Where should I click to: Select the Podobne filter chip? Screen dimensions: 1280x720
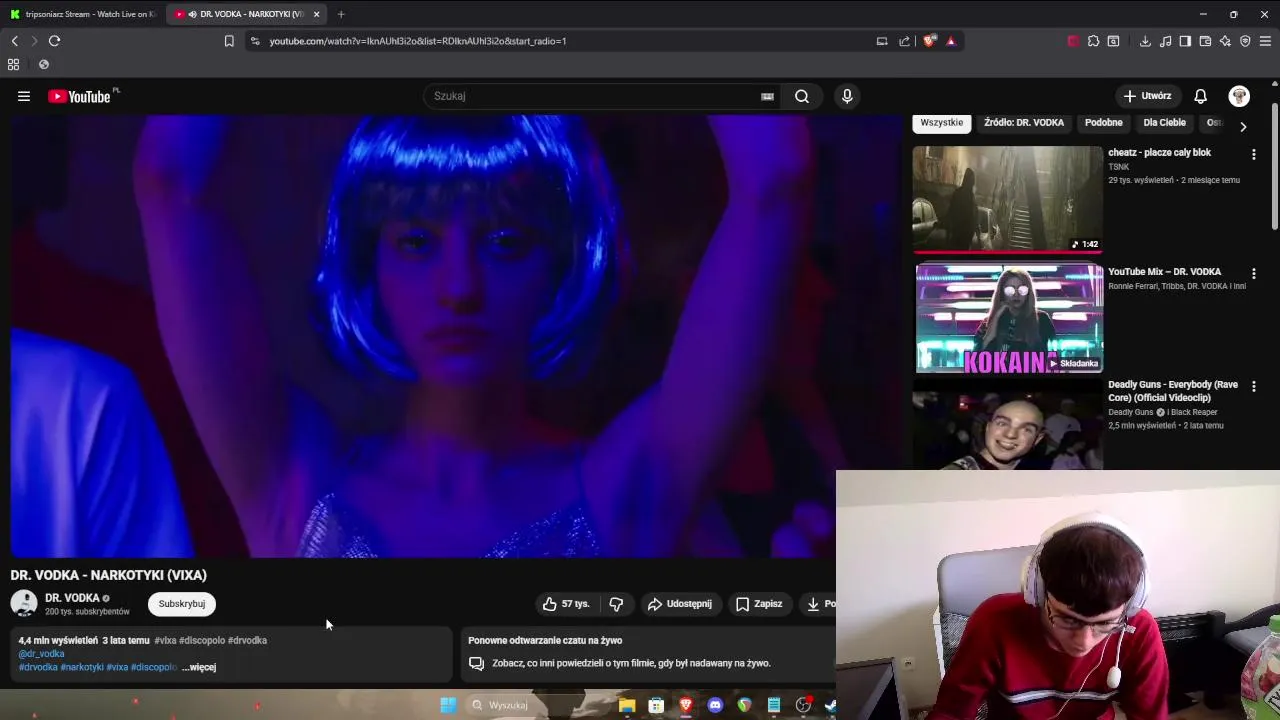pyautogui.click(x=1103, y=123)
